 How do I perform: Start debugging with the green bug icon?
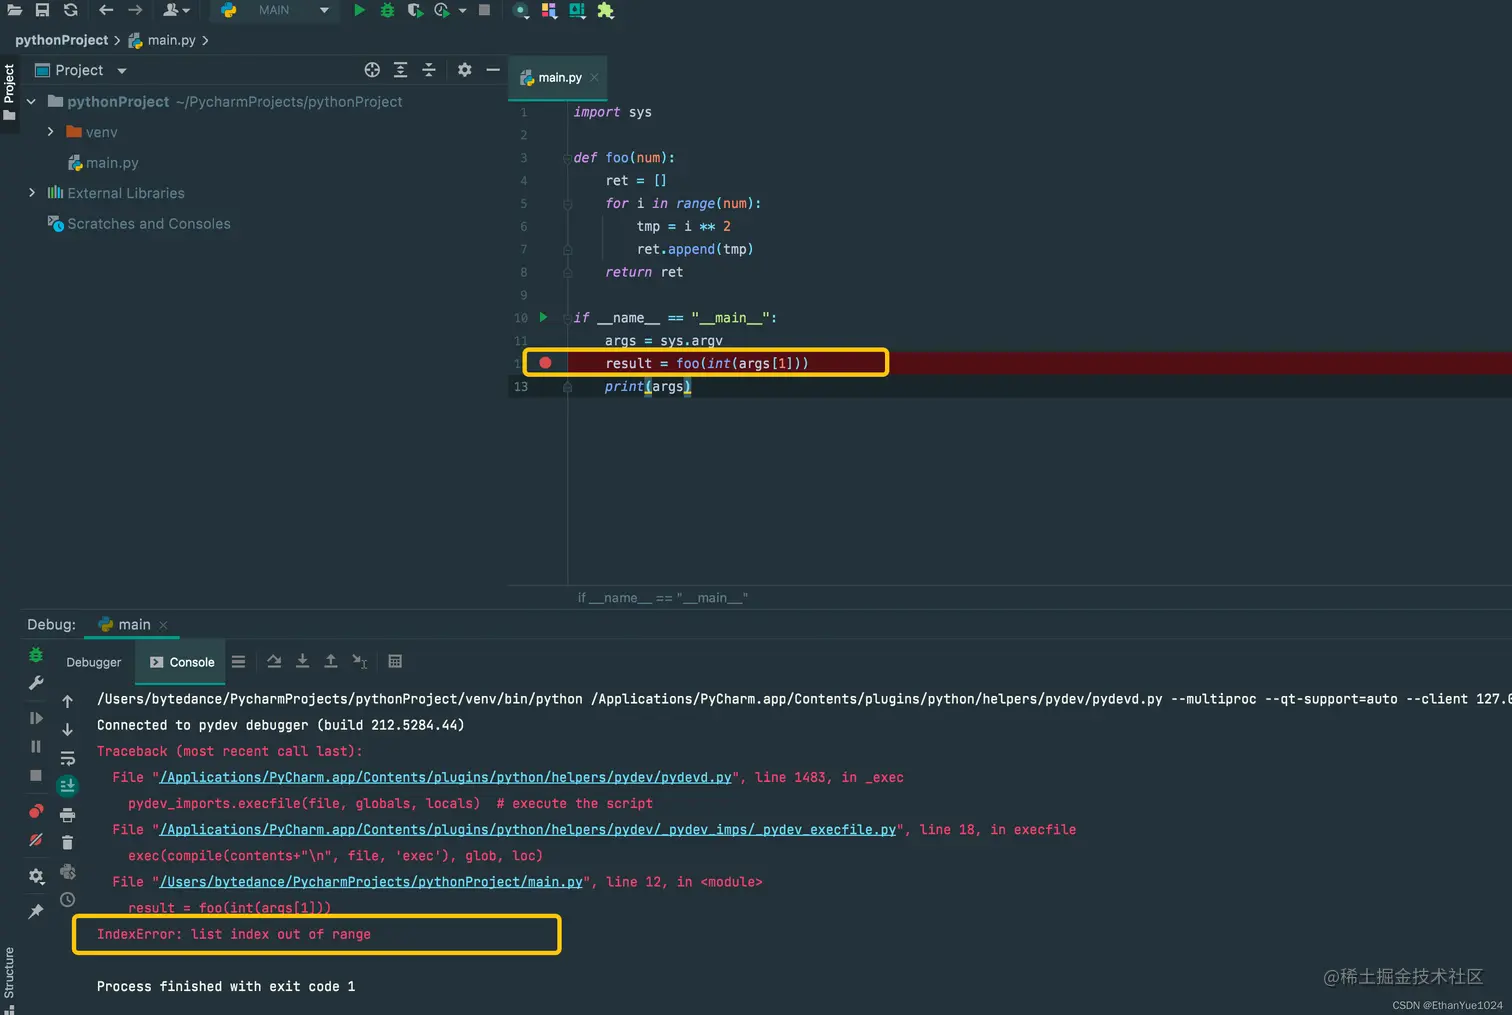pos(387,10)
